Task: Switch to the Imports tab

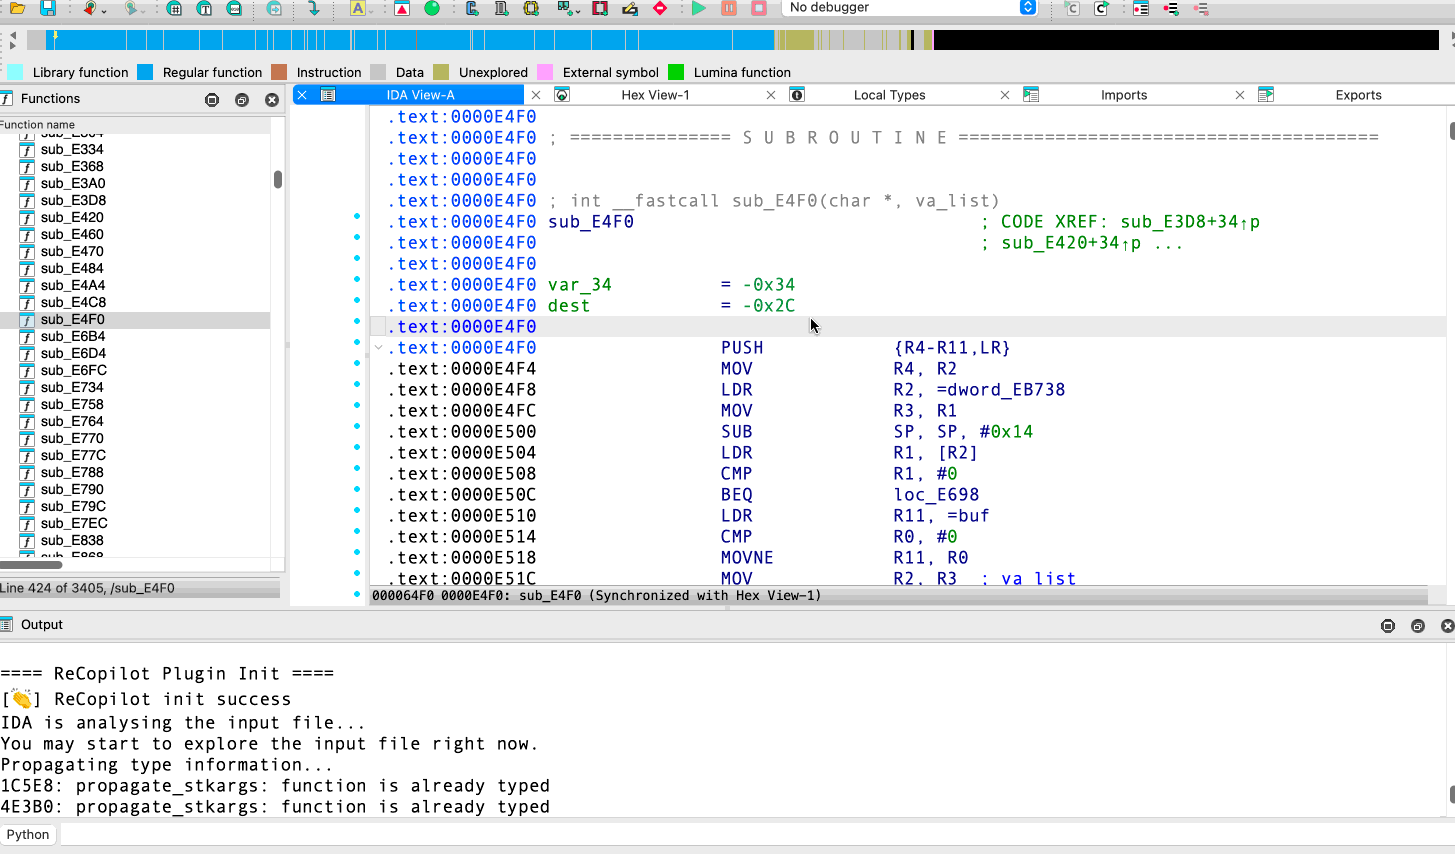Action: 1124,95
